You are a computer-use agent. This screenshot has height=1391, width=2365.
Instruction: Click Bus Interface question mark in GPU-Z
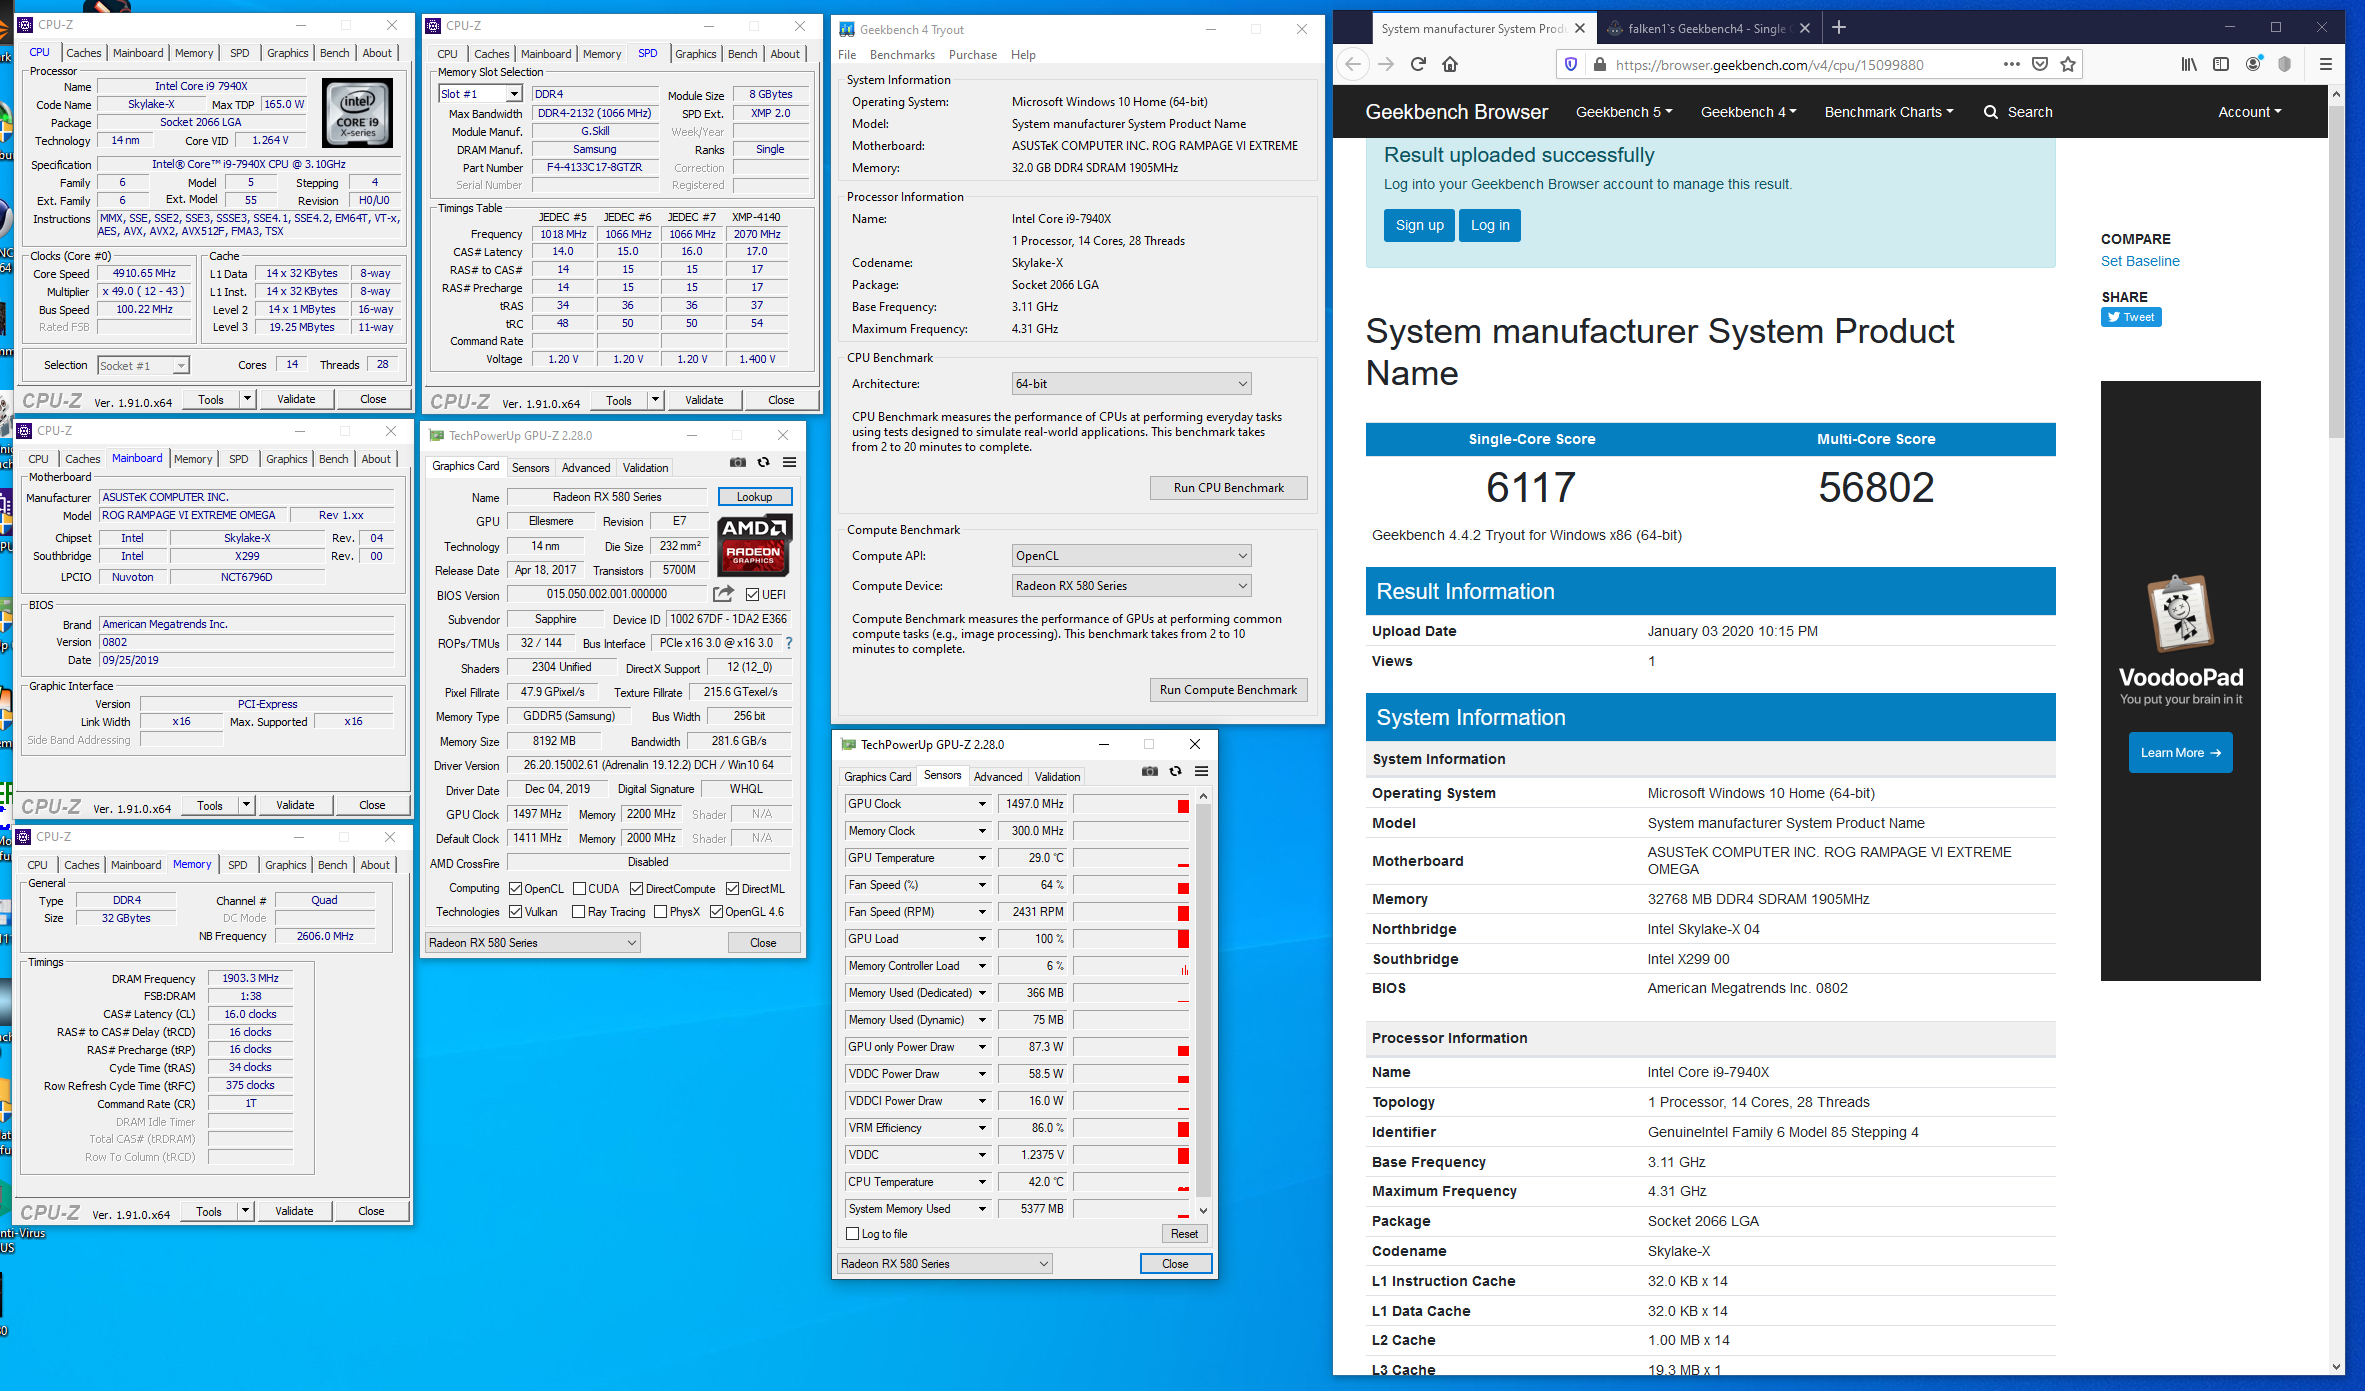(789, 643)
